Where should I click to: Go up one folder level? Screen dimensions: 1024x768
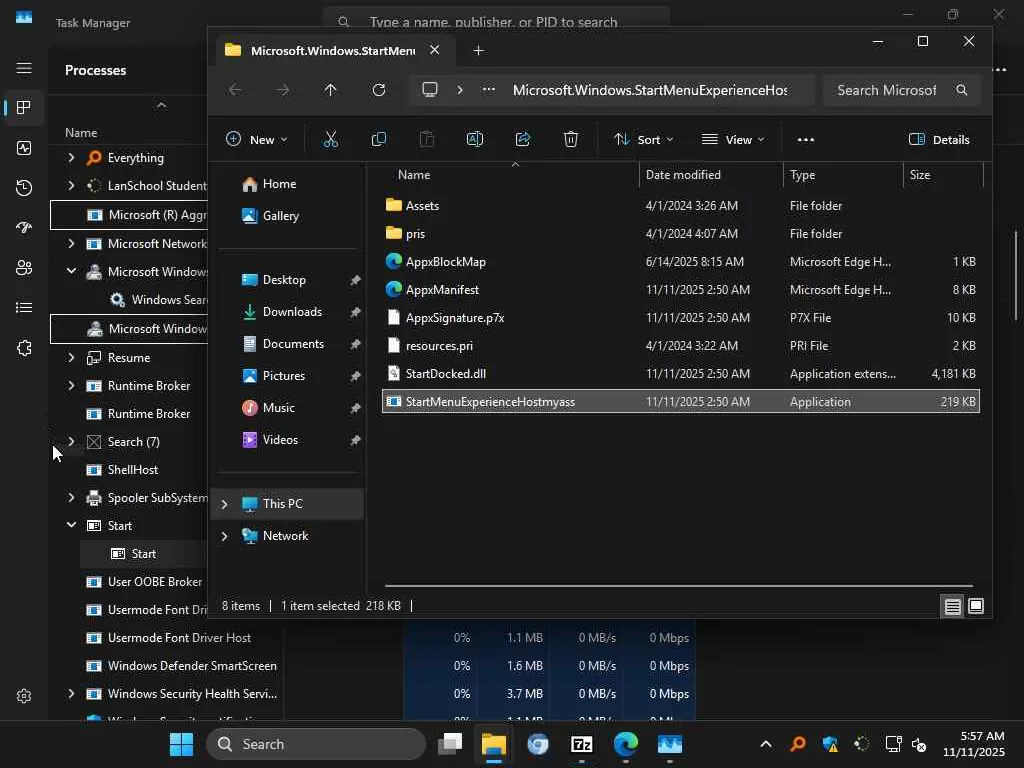pyautogui.click(x=331, y=90)
